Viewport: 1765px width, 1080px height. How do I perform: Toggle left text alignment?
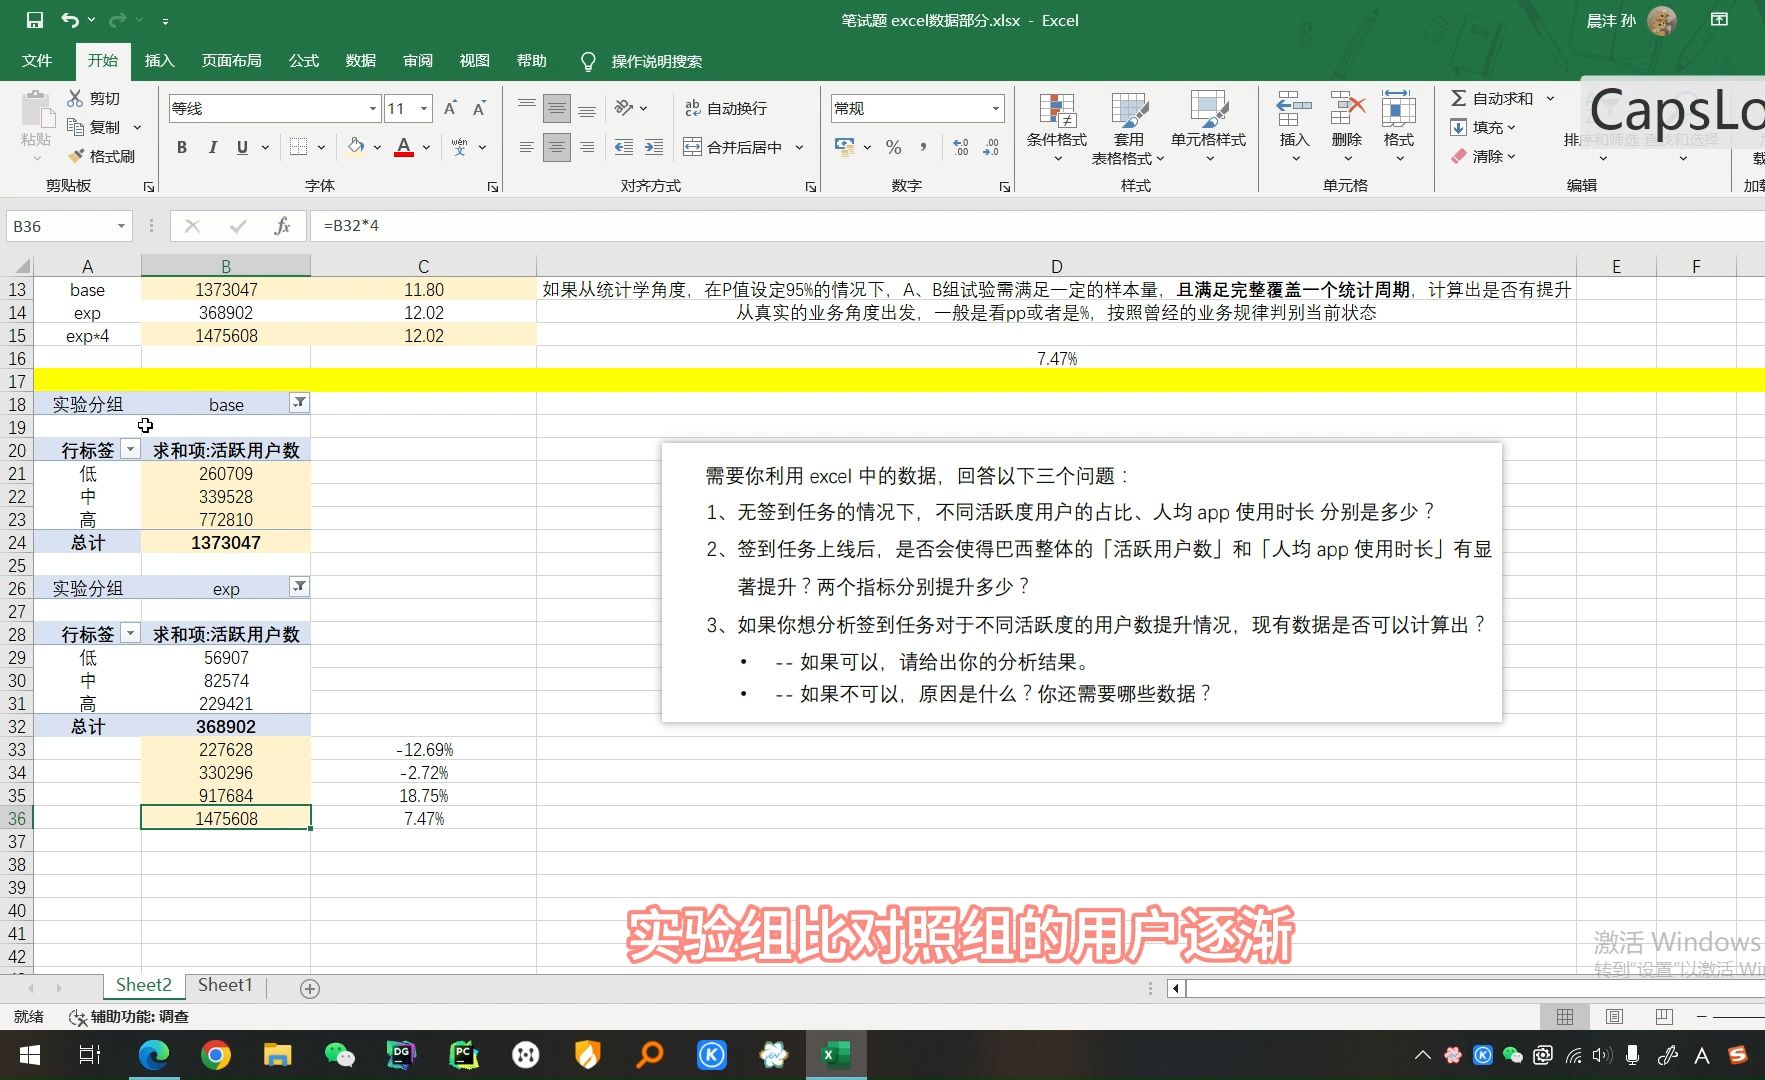click(527, 147)
